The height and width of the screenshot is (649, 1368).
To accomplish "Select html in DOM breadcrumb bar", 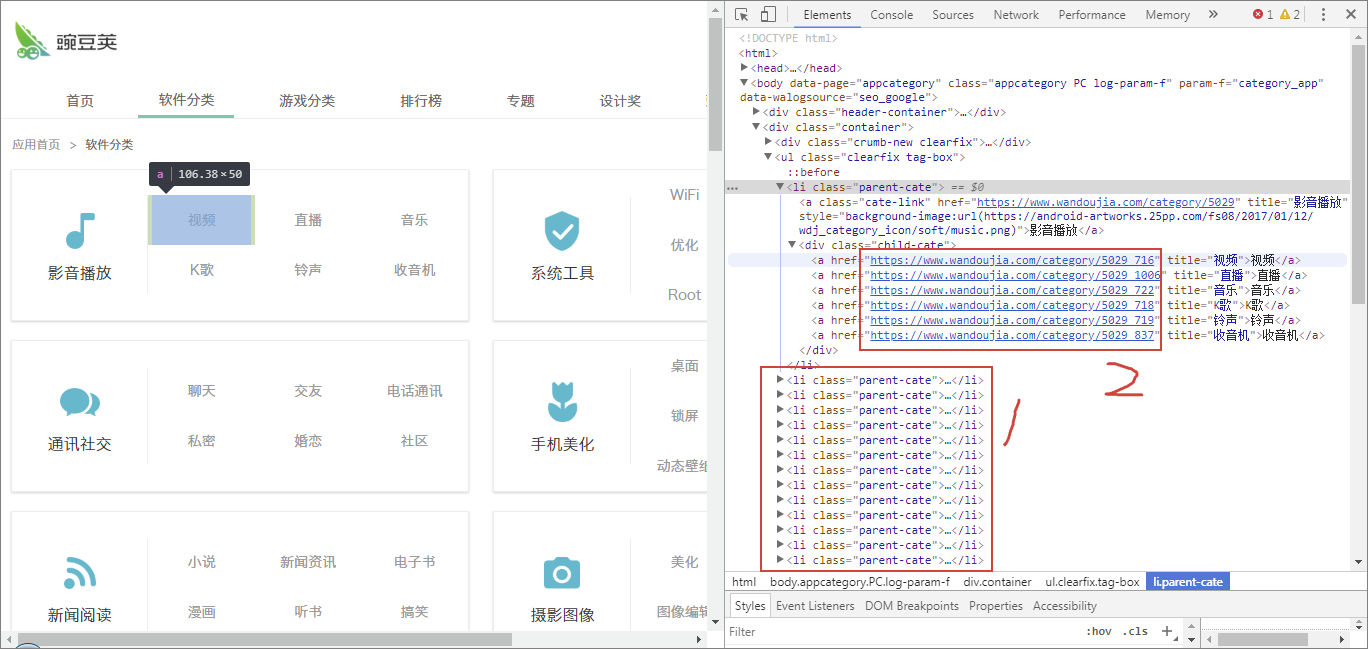I will [x=744, y=582].
